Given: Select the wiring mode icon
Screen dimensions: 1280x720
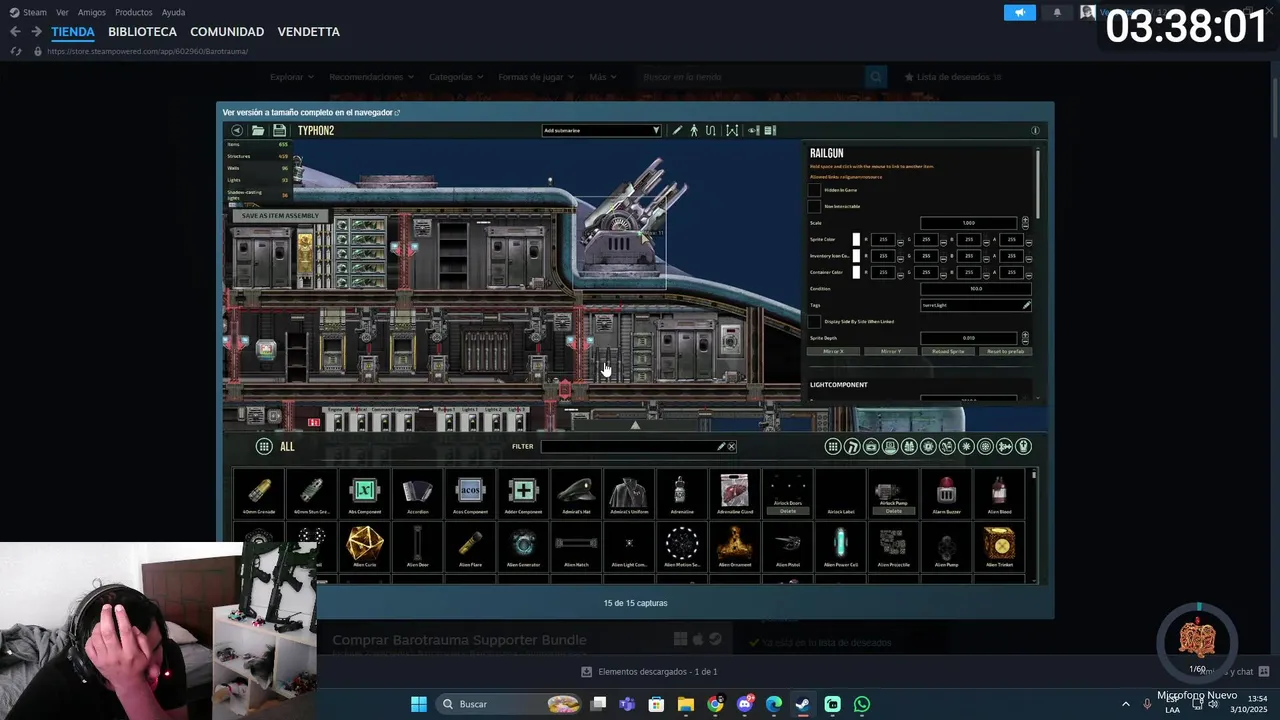Looking at the screenshot, I should [710, 130].
